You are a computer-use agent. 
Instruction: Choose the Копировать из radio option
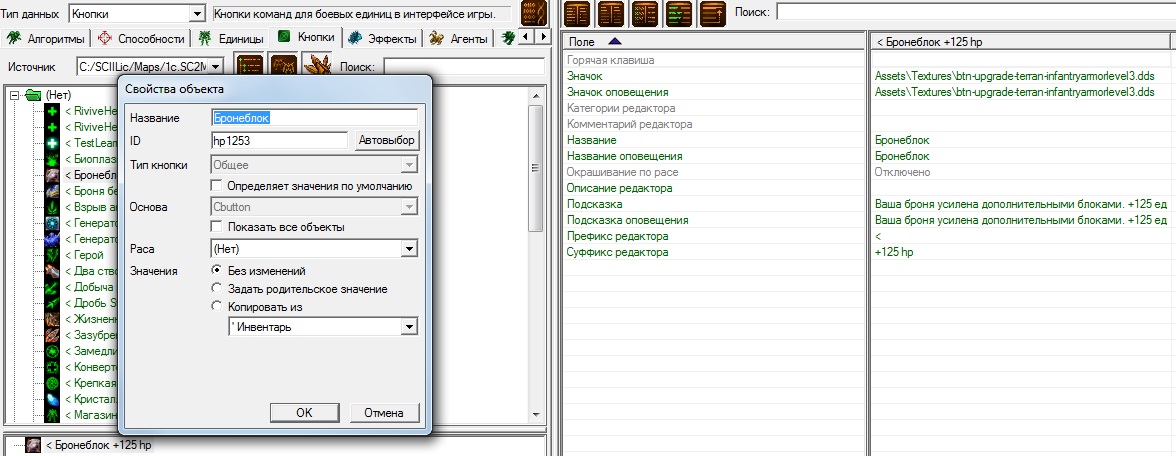[x=217, y=307]
